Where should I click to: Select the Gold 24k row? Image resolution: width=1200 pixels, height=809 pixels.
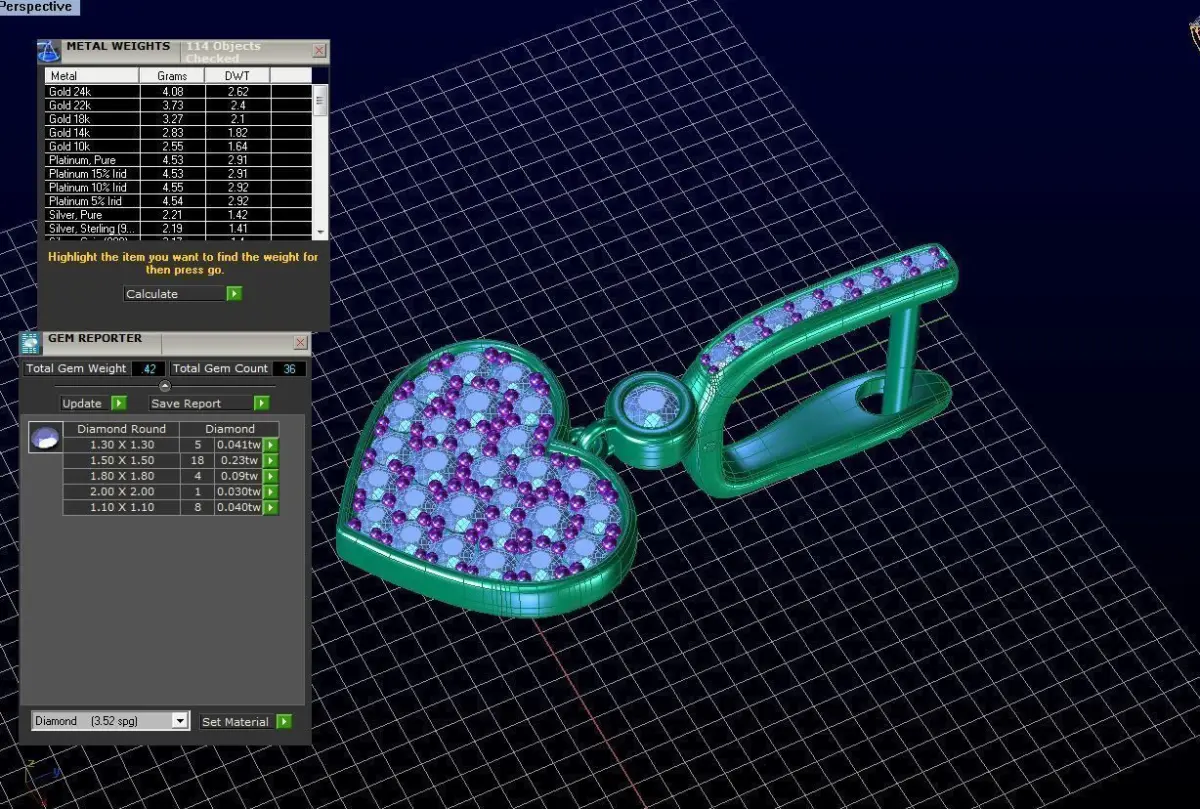click(x=179, y=91)
